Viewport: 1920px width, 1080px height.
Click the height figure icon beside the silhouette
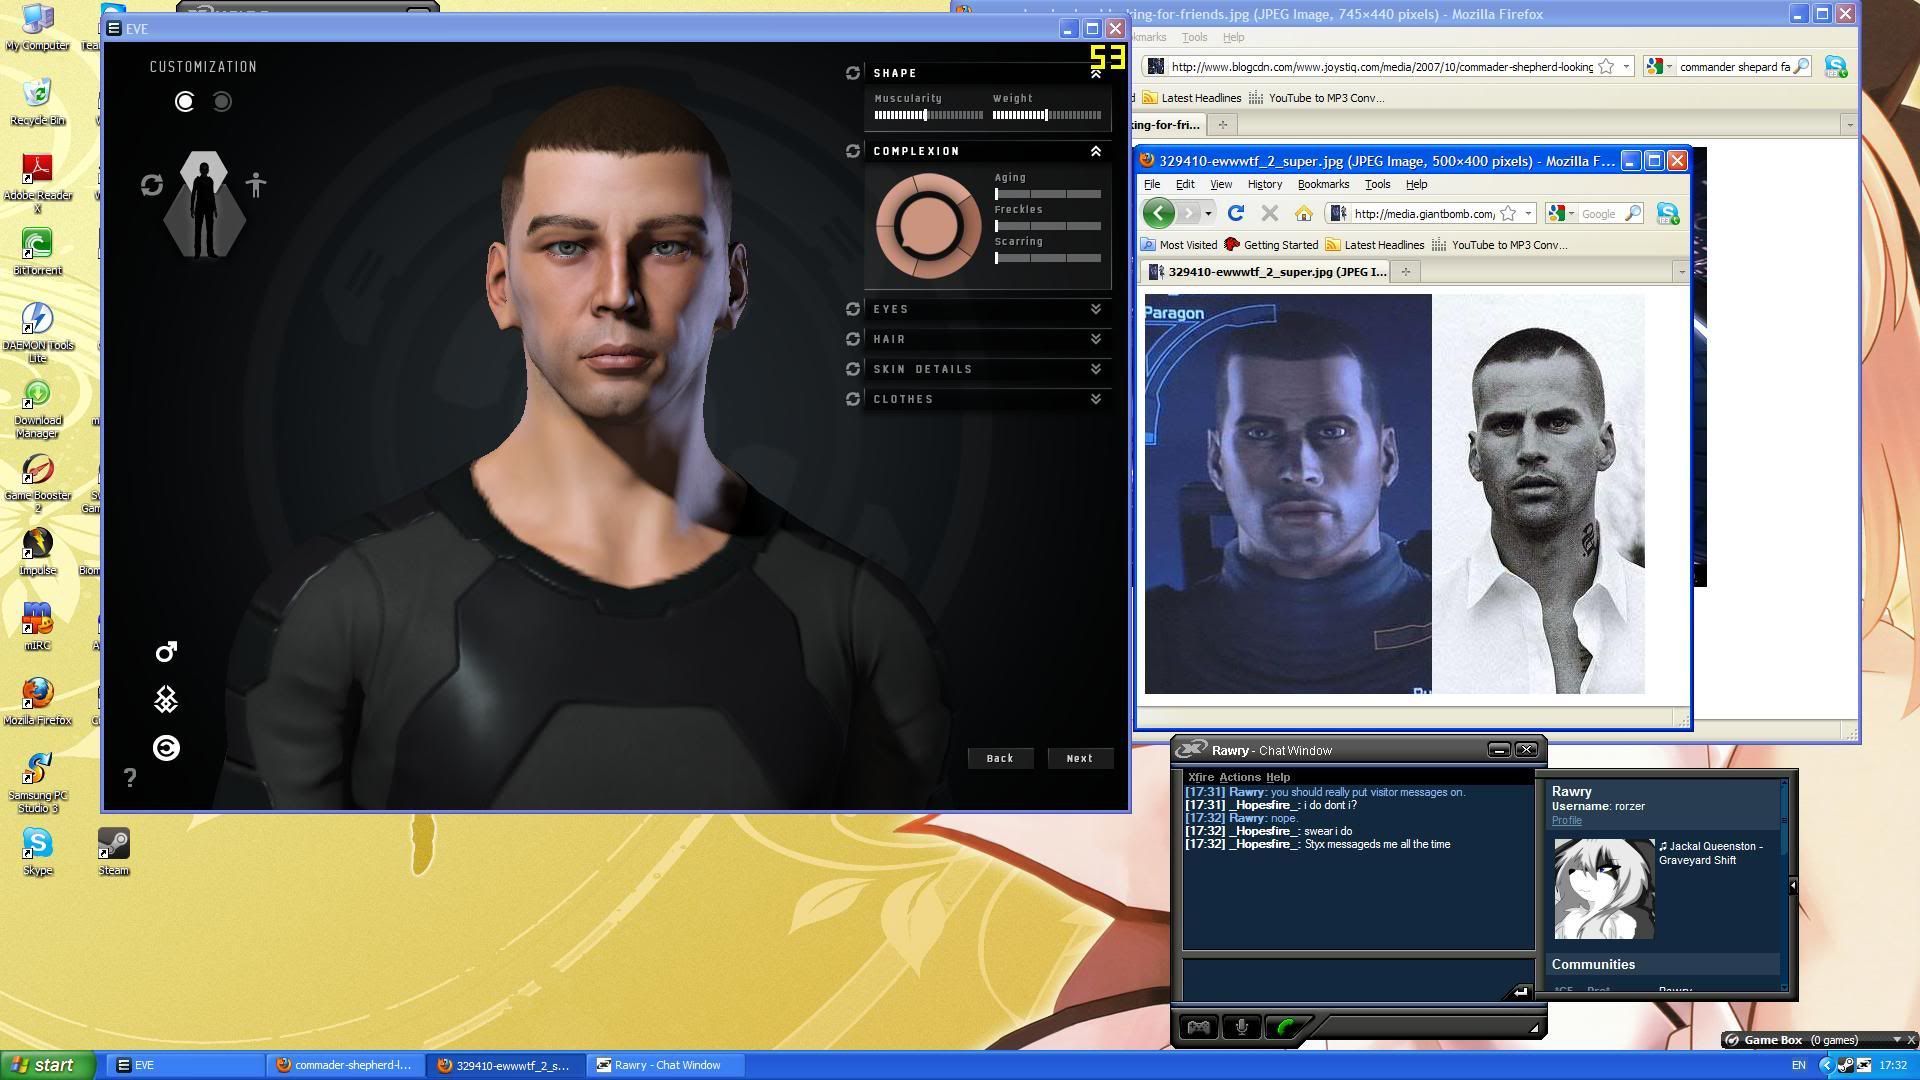point(256,185)
